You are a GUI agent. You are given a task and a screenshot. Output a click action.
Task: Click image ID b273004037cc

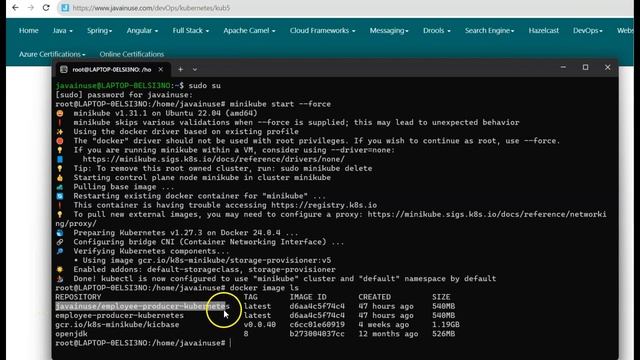click(317, 334)
